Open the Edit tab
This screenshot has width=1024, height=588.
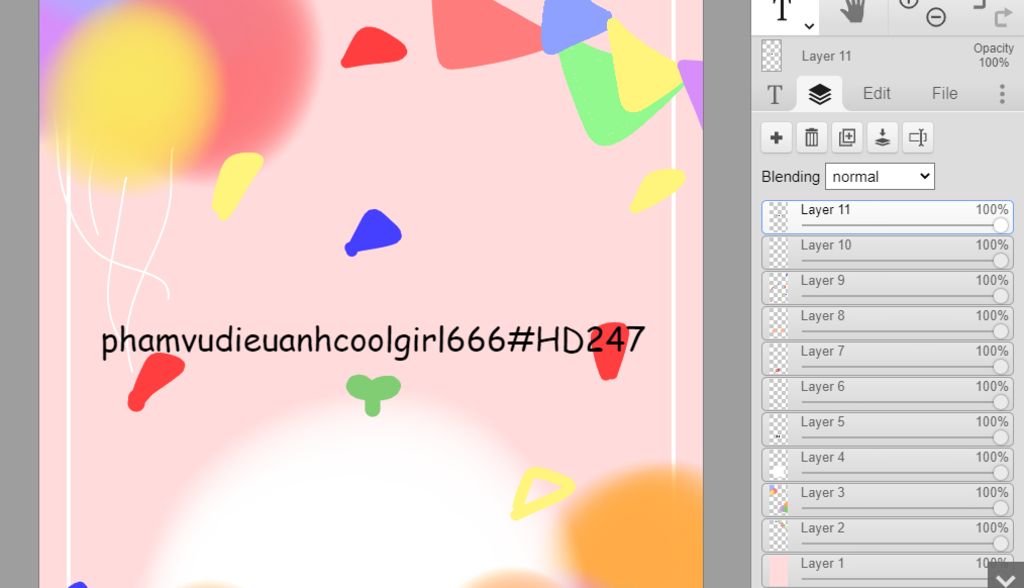pos(876,93)
